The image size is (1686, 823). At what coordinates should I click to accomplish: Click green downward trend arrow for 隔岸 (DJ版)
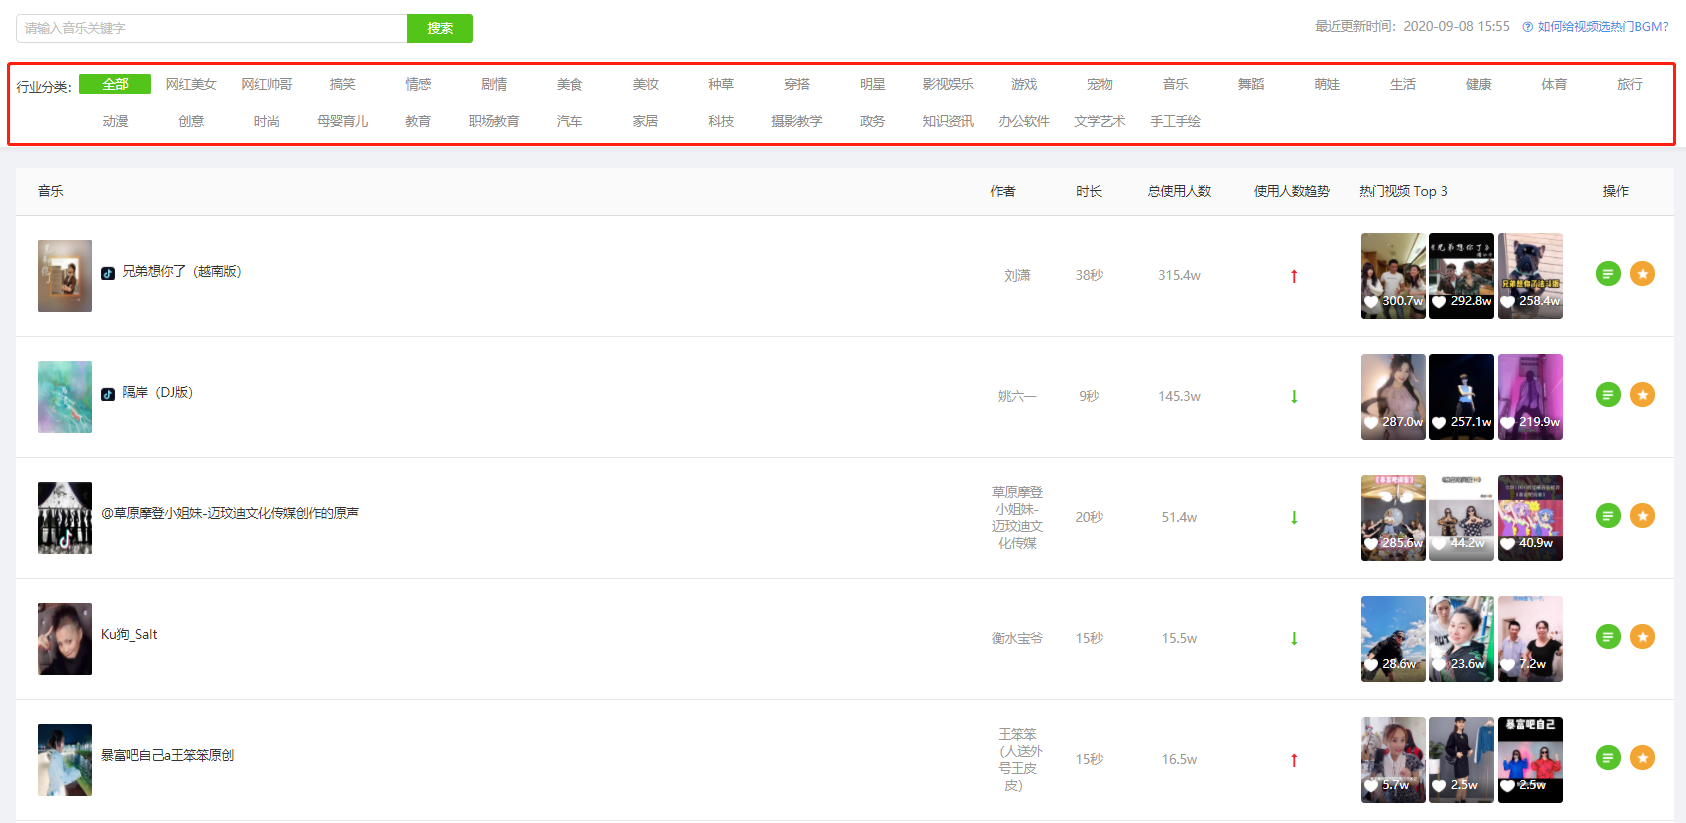[x=1294, y=397]
